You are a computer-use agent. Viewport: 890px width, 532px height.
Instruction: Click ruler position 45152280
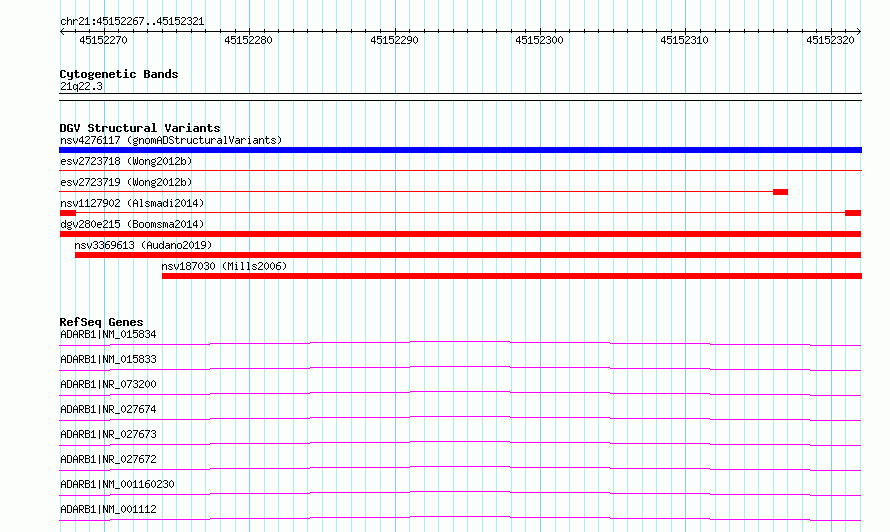coord(248,40)
